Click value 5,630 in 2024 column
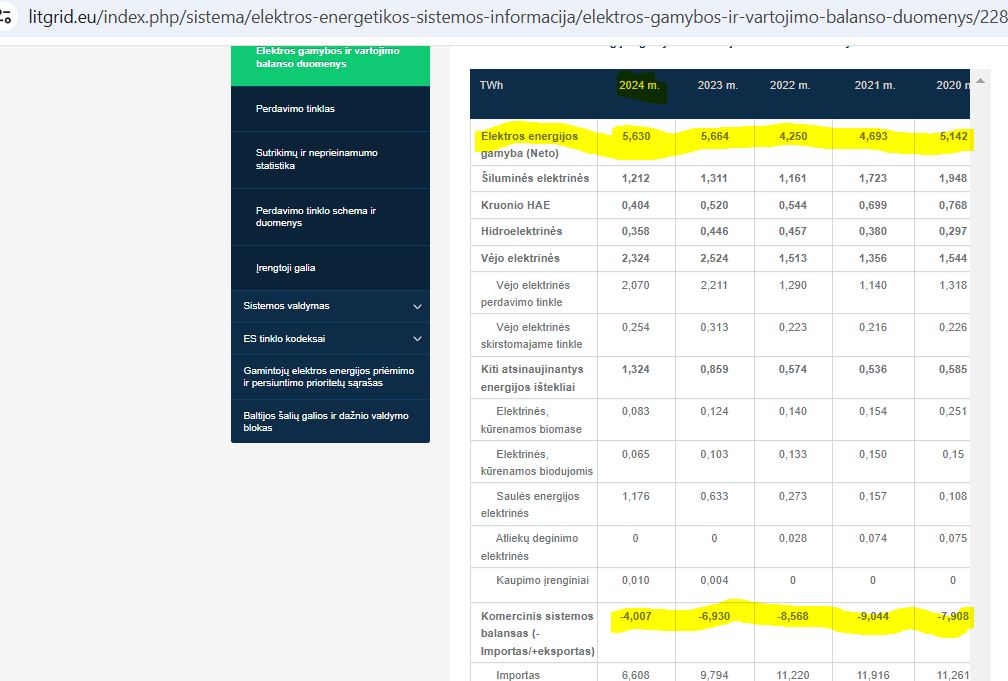 pyautogui.click(x=636, y=136)
